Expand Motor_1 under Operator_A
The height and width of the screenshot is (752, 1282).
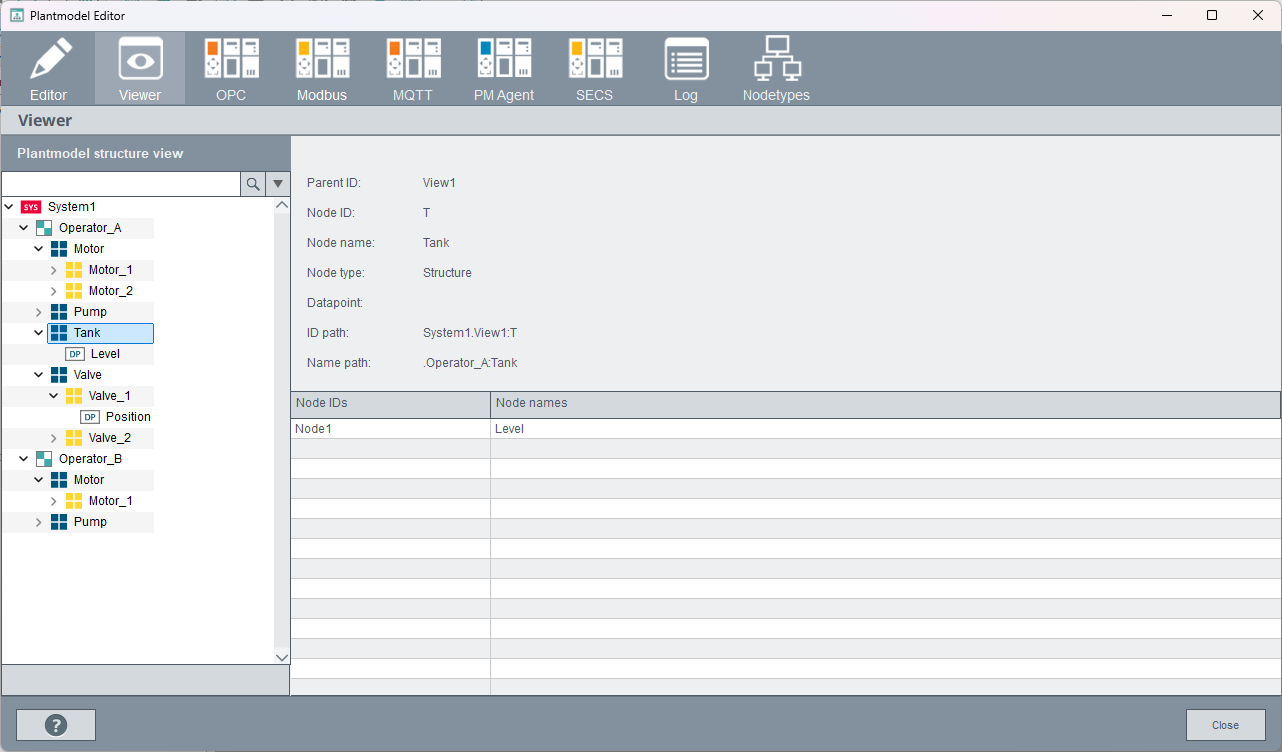(x=54, y=270)
